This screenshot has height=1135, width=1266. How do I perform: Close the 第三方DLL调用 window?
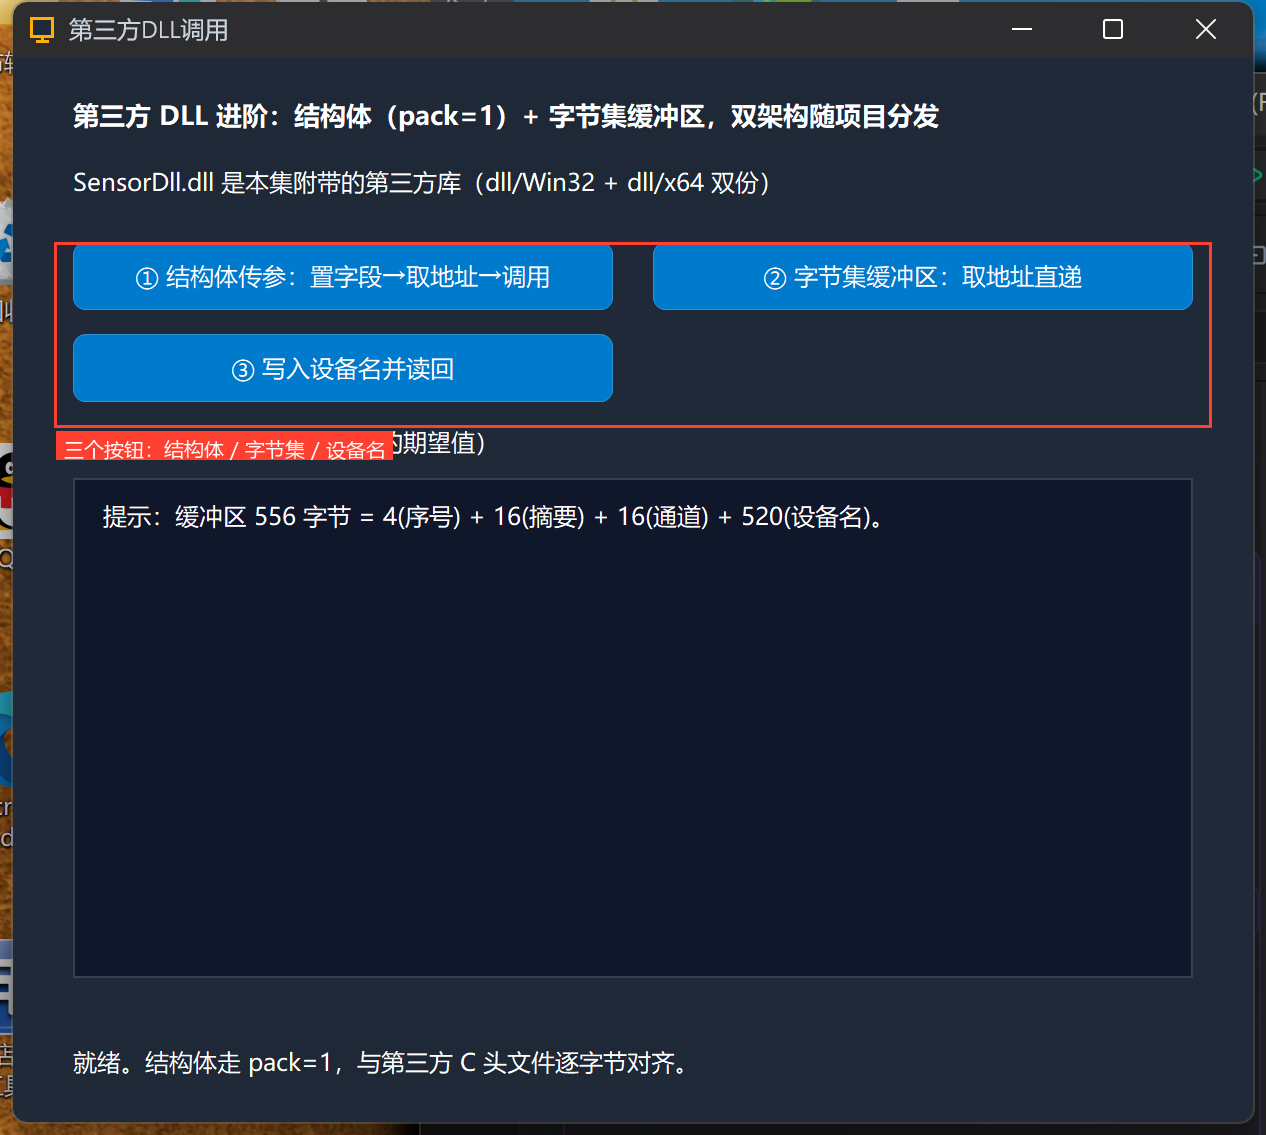[1206, 29]
